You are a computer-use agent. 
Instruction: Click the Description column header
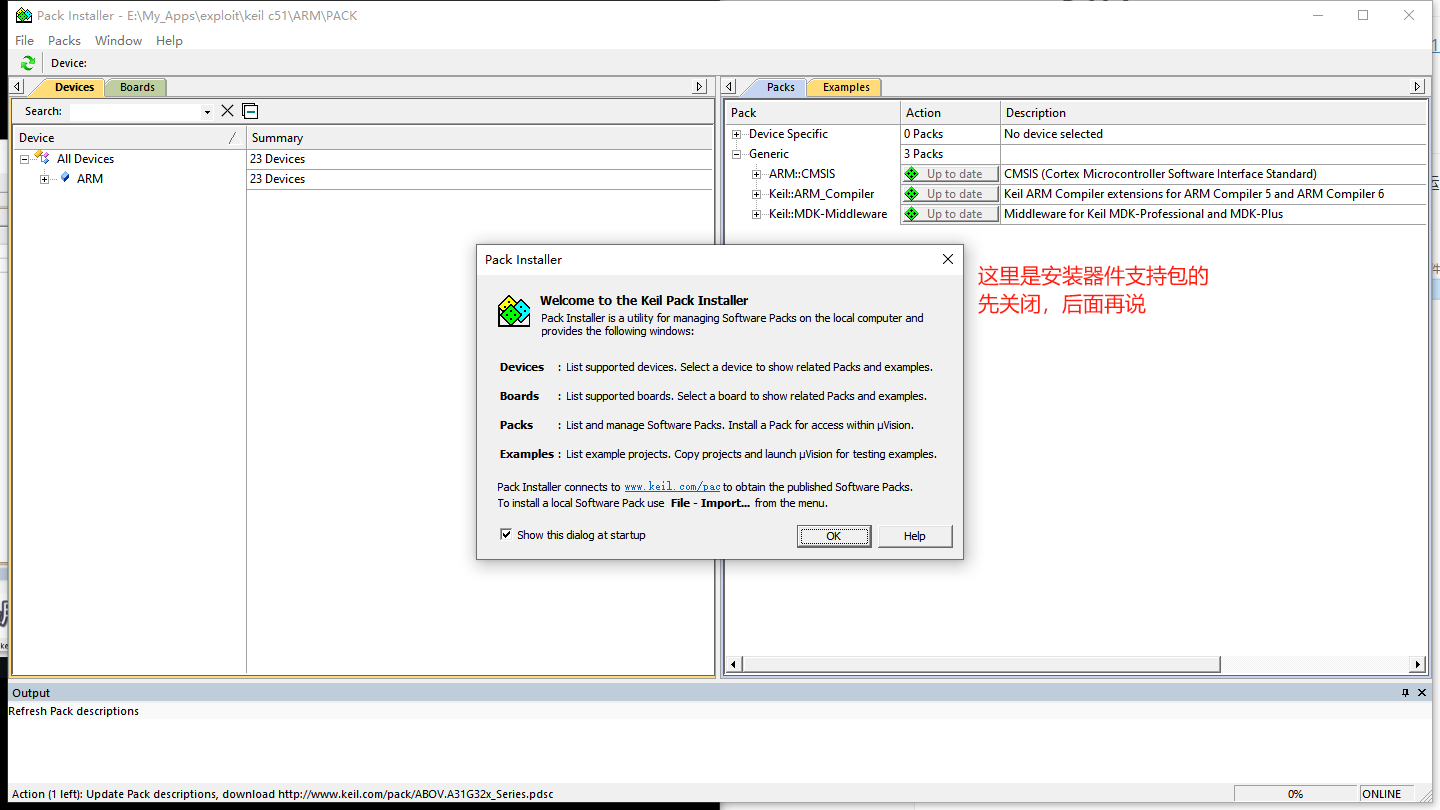1213,112
